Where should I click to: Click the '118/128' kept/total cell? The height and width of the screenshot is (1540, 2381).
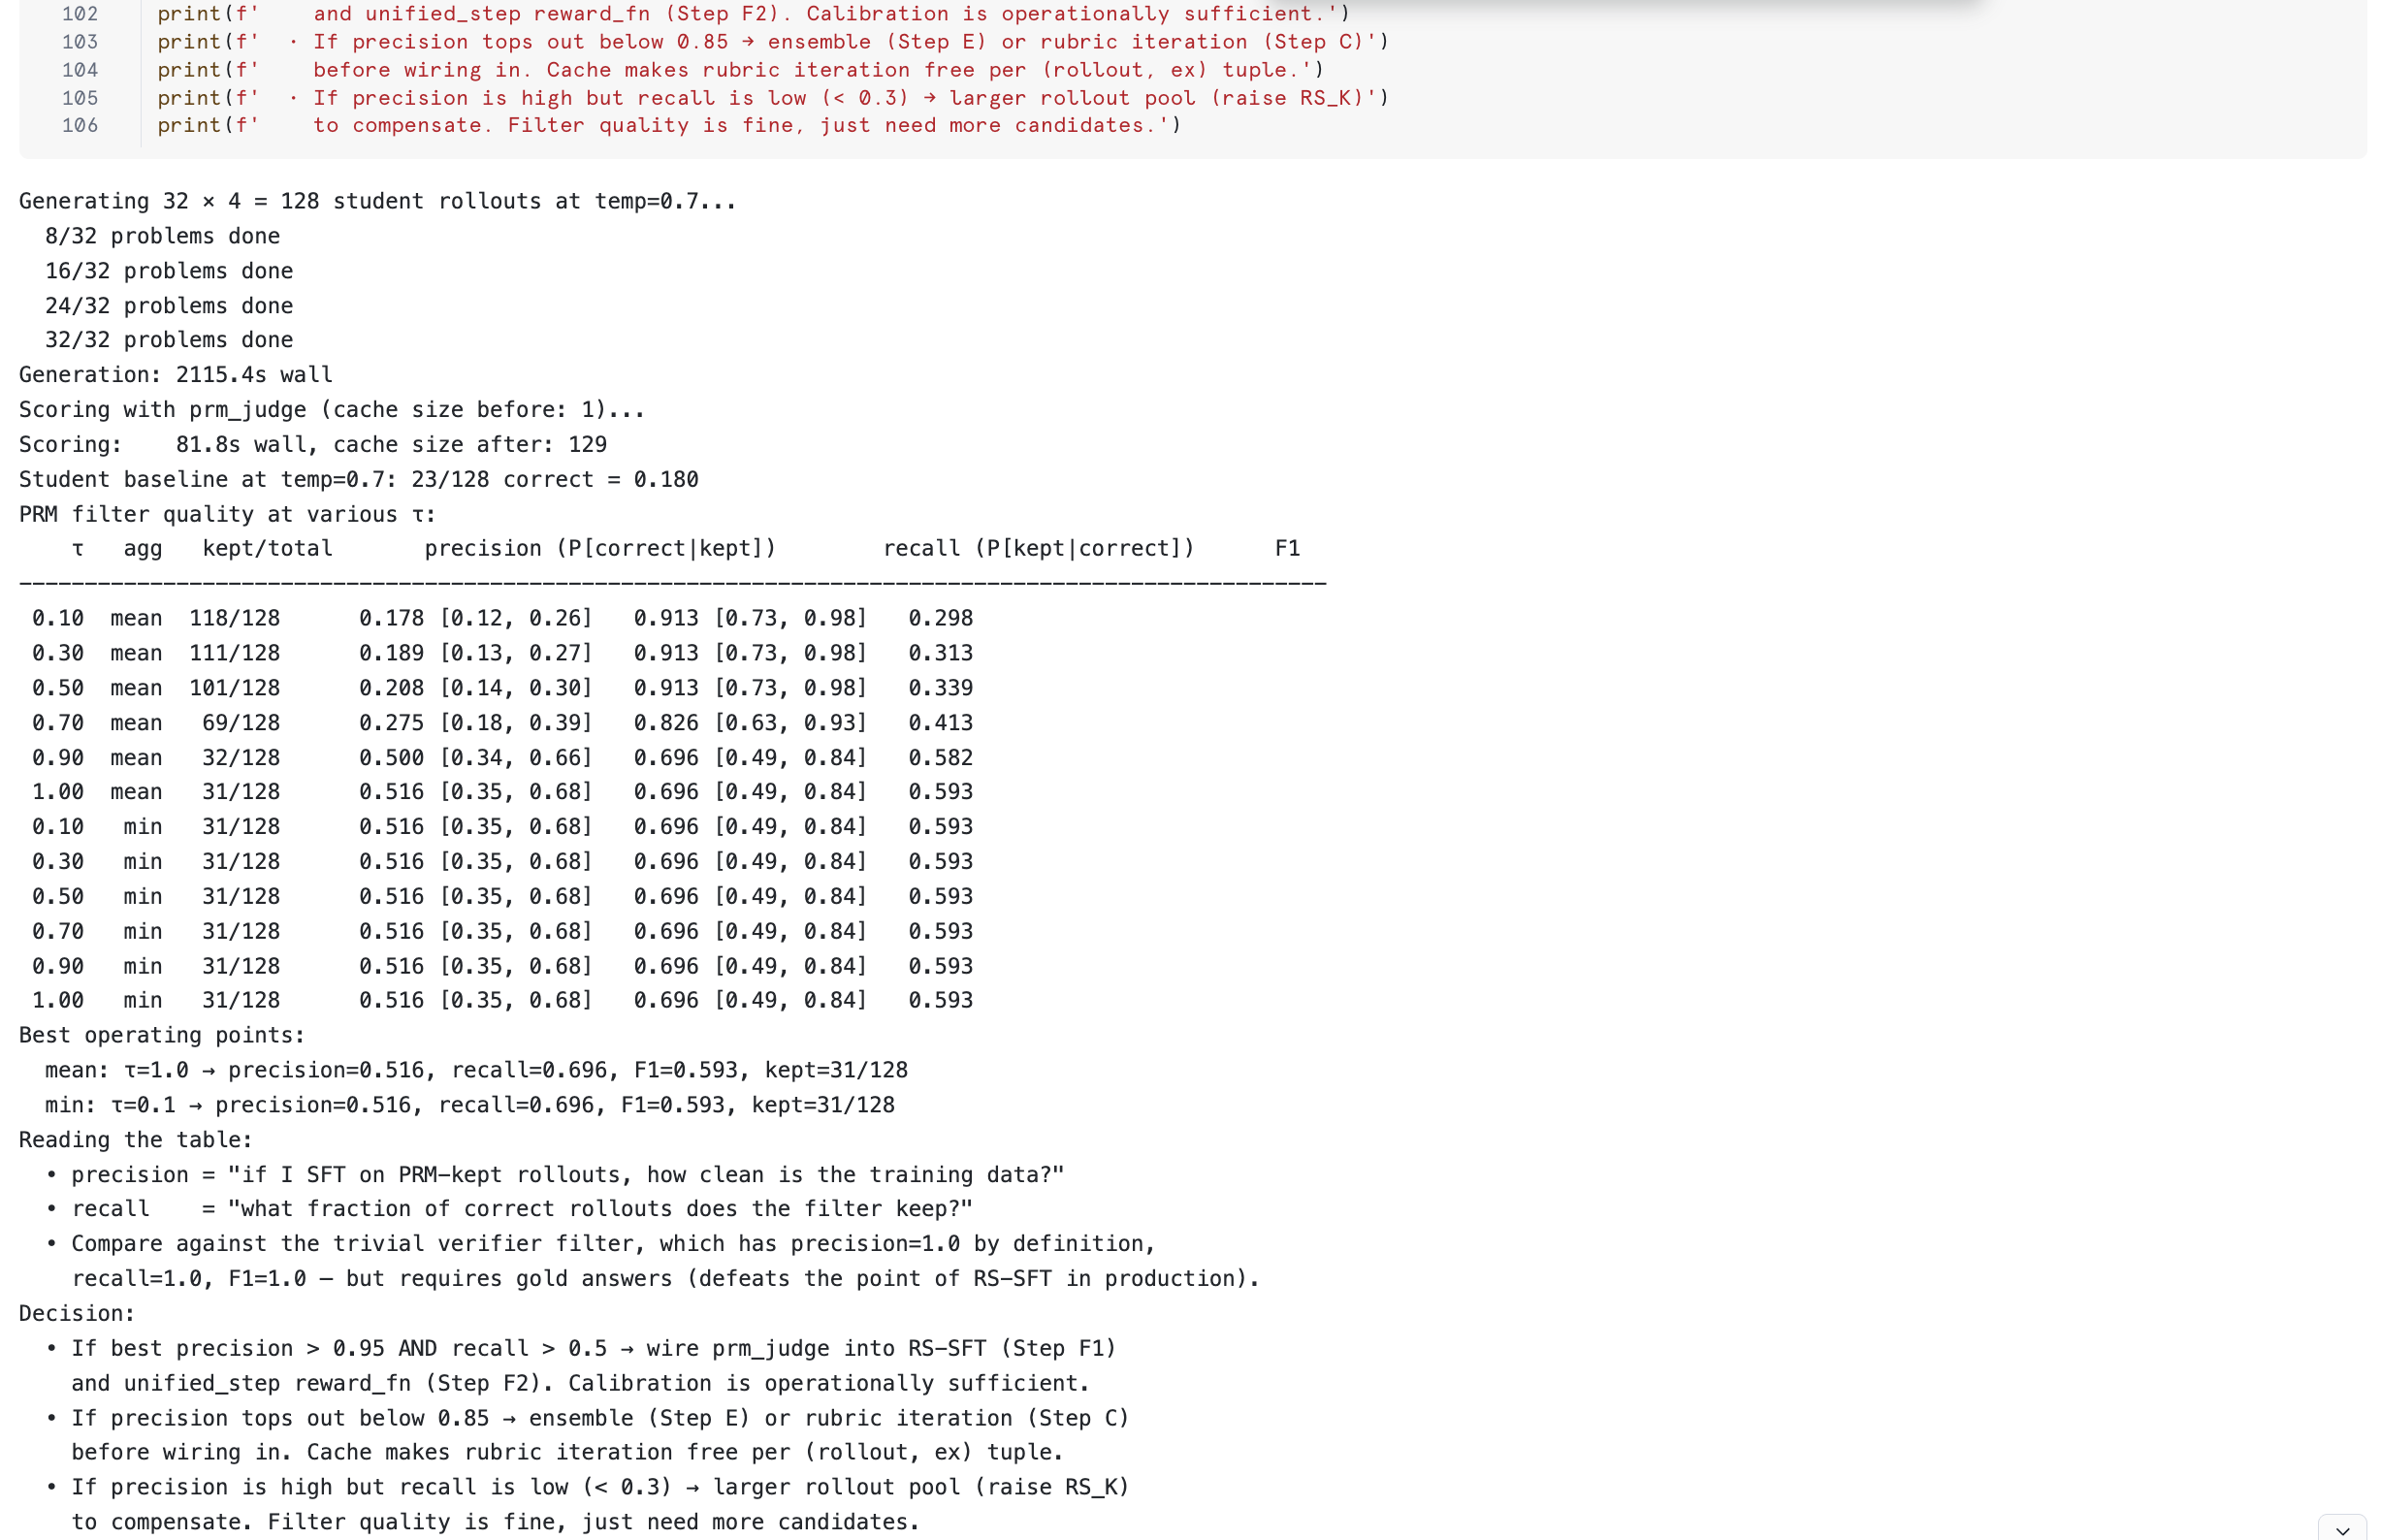point(234,619)
